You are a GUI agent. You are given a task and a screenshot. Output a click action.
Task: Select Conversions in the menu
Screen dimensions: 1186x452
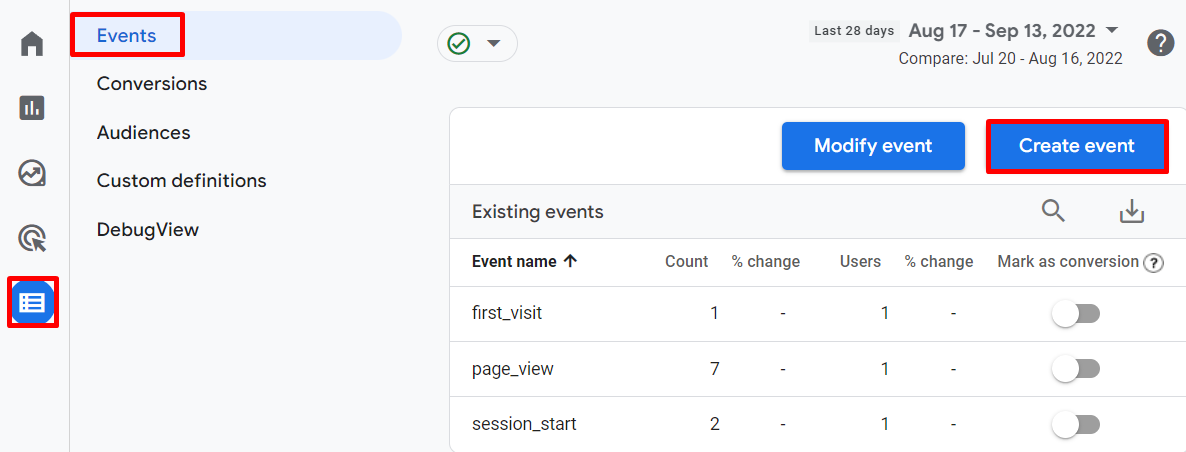click(152, 84)
